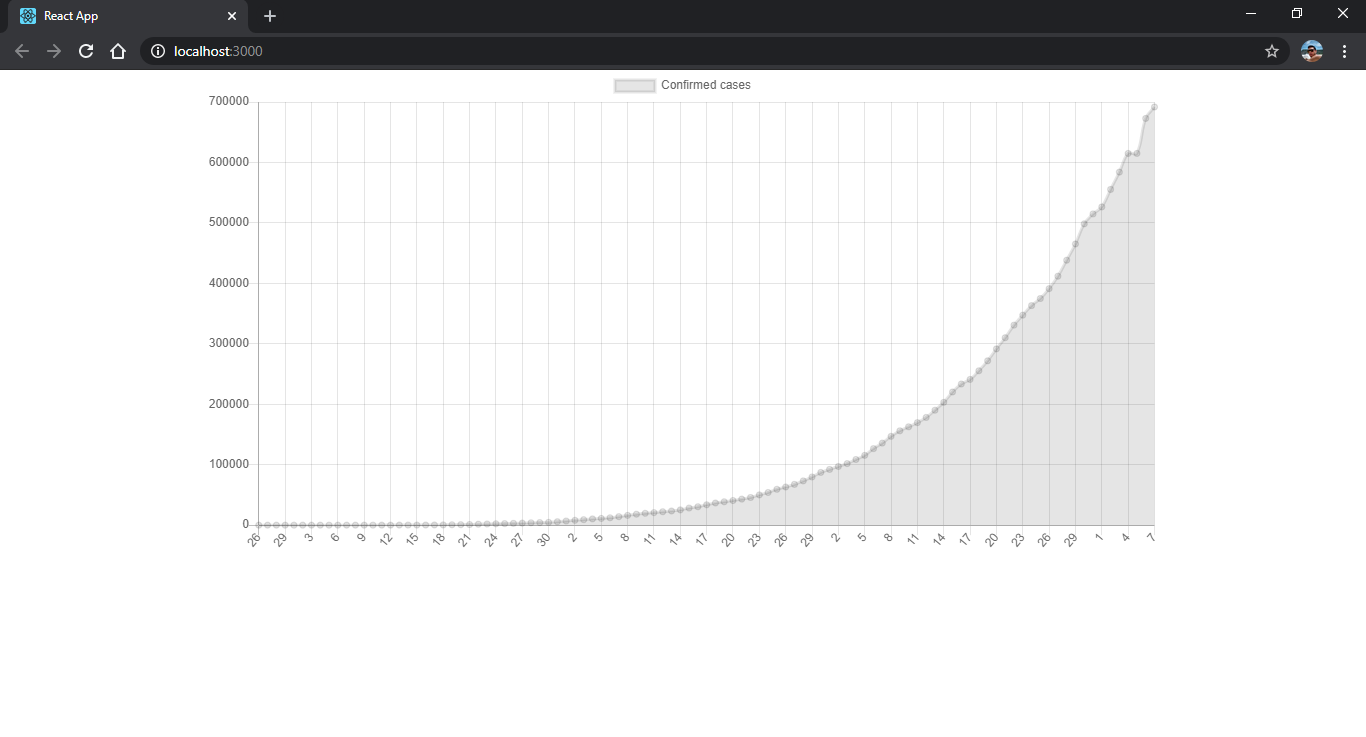1366x737 pixels.
Task: Bookmark this page with the star icon
Action: 1272,51
